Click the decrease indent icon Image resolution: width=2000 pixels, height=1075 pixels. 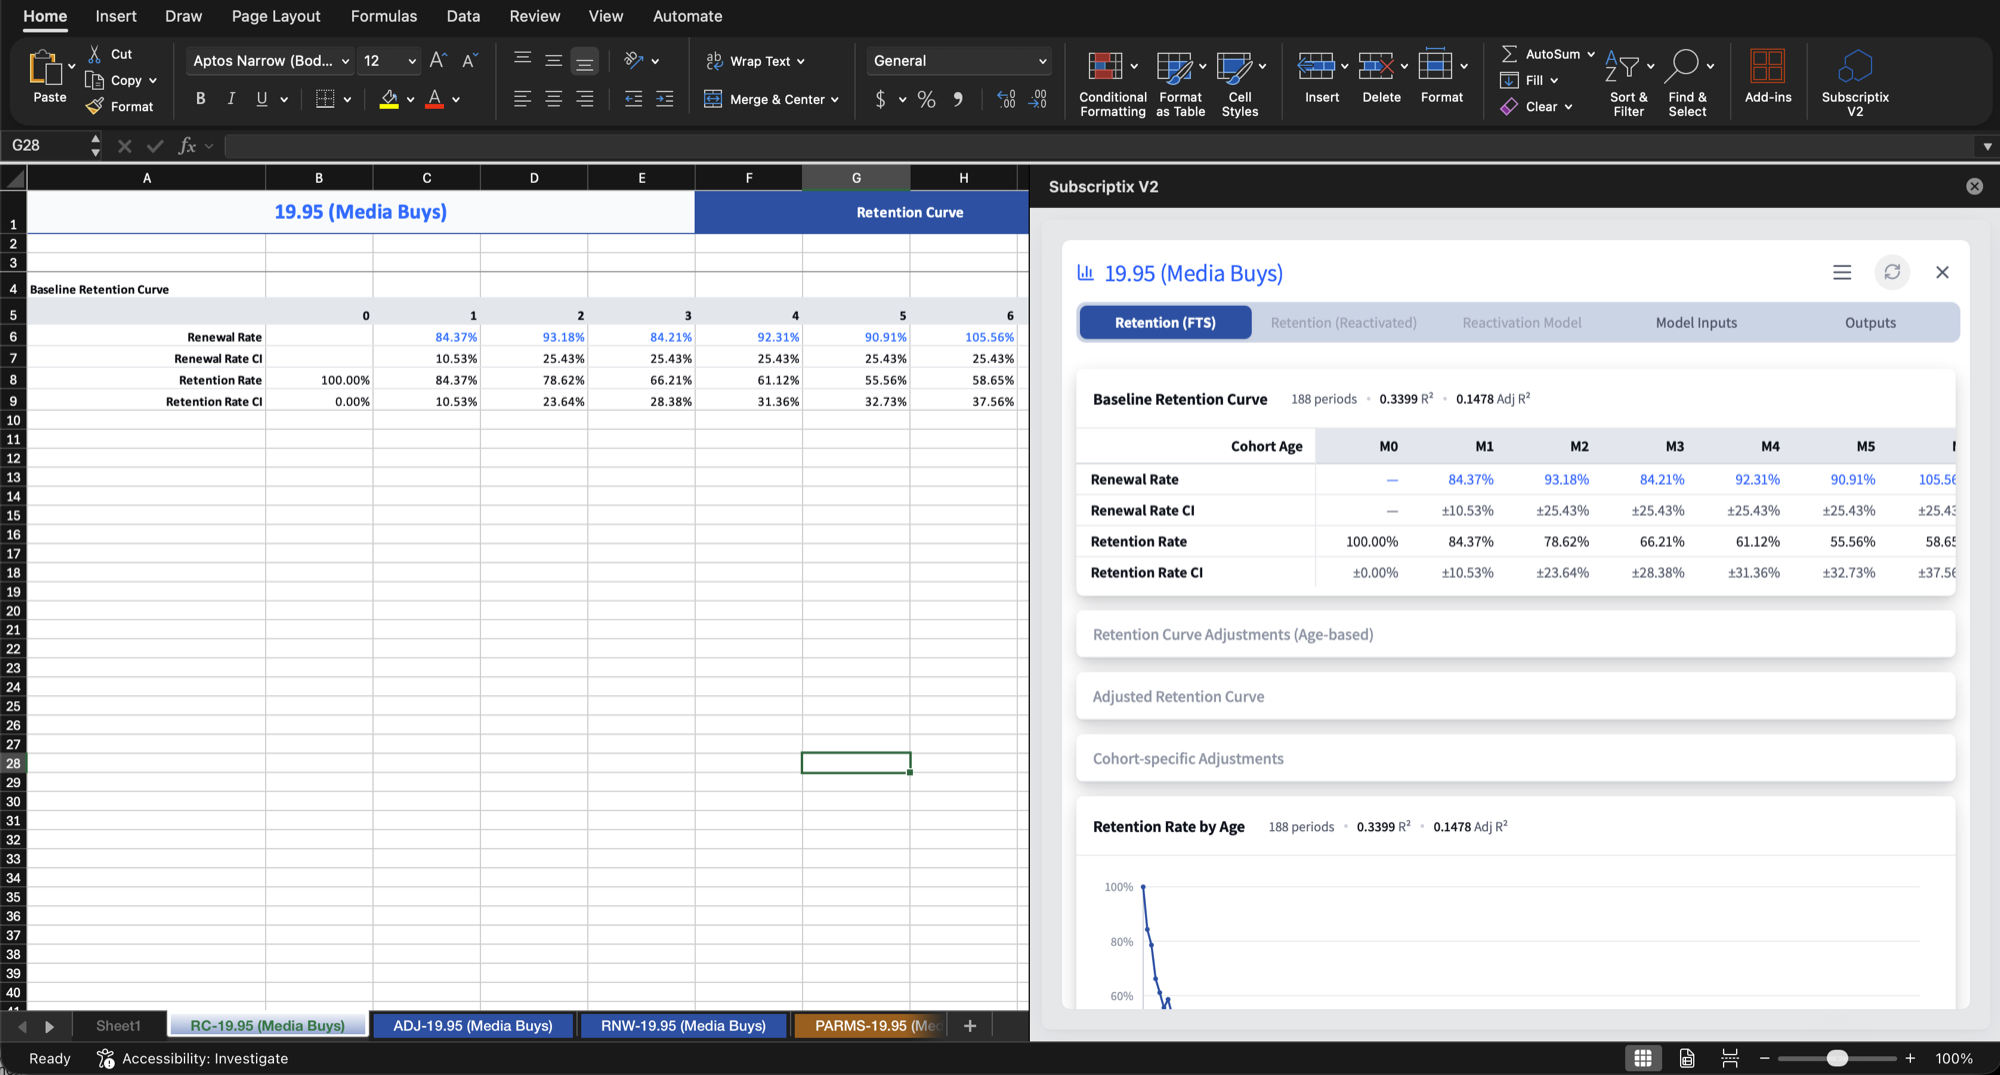click(x=633, y=99)
